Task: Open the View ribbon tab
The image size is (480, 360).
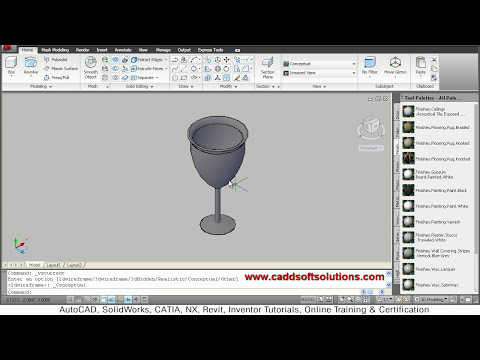Action: click(143, 50)
